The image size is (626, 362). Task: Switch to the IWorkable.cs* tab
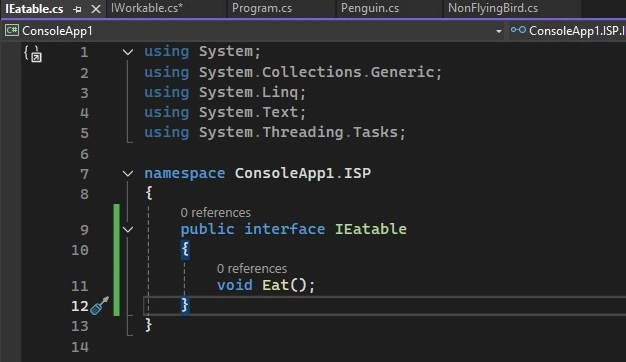[147, 8]
